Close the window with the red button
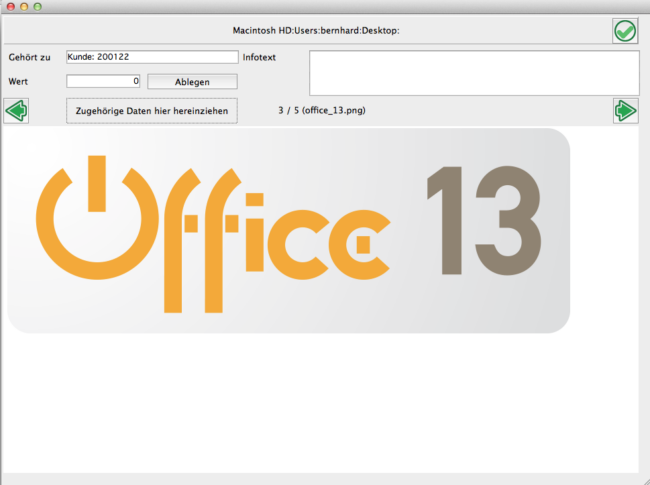The width and height of the screenshot is (650, 485). (x=10, y=7)
